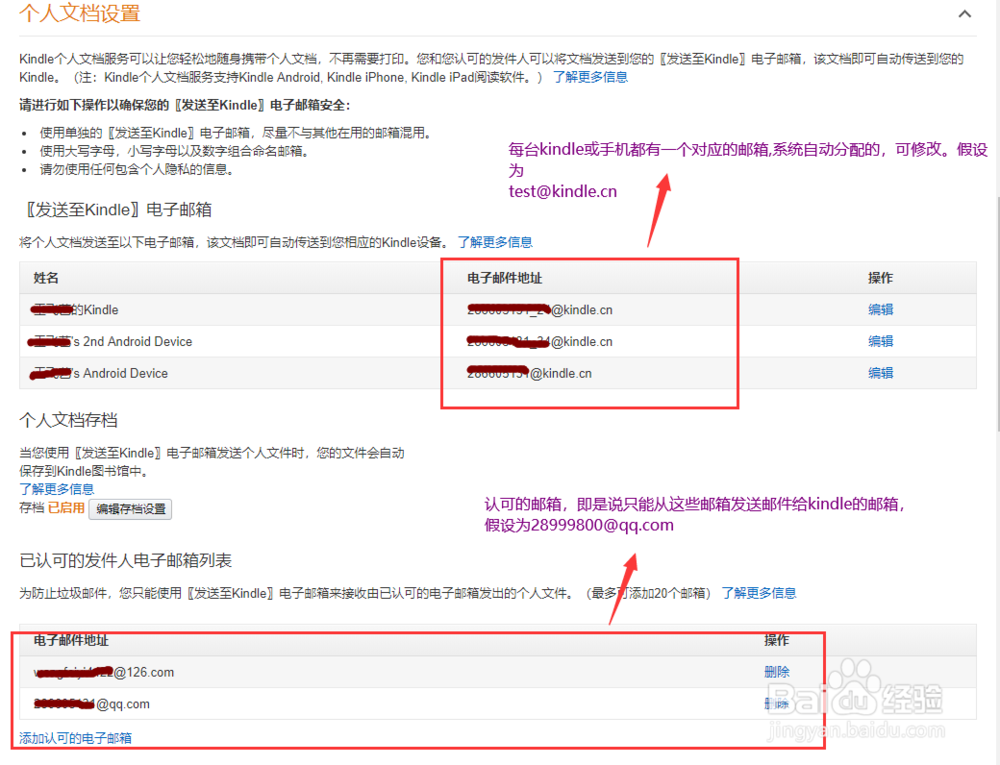Open 了解更多信息 next to 最多可添加20个邮箱
This screenshot has width=1000, height=765.
759,594
